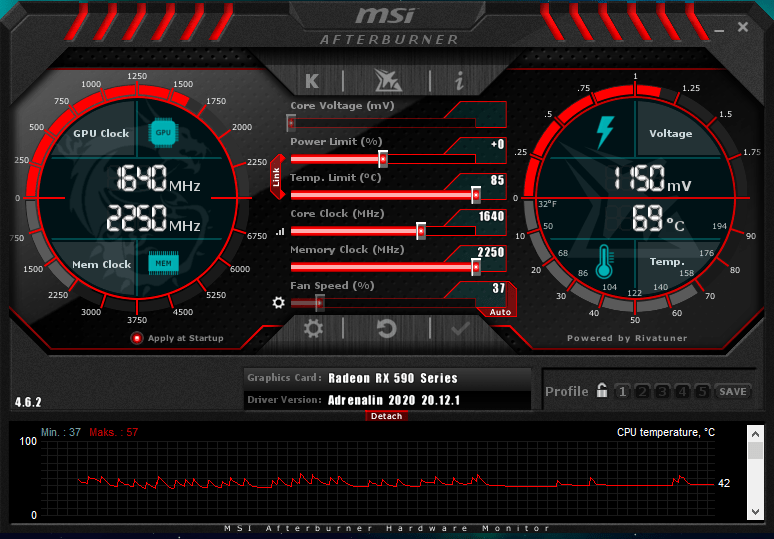Image resolution: width=774 pixels, height=539 pixels.
Task: Click the 69 °C temperature readout
Action: click(x=658, y=219)
